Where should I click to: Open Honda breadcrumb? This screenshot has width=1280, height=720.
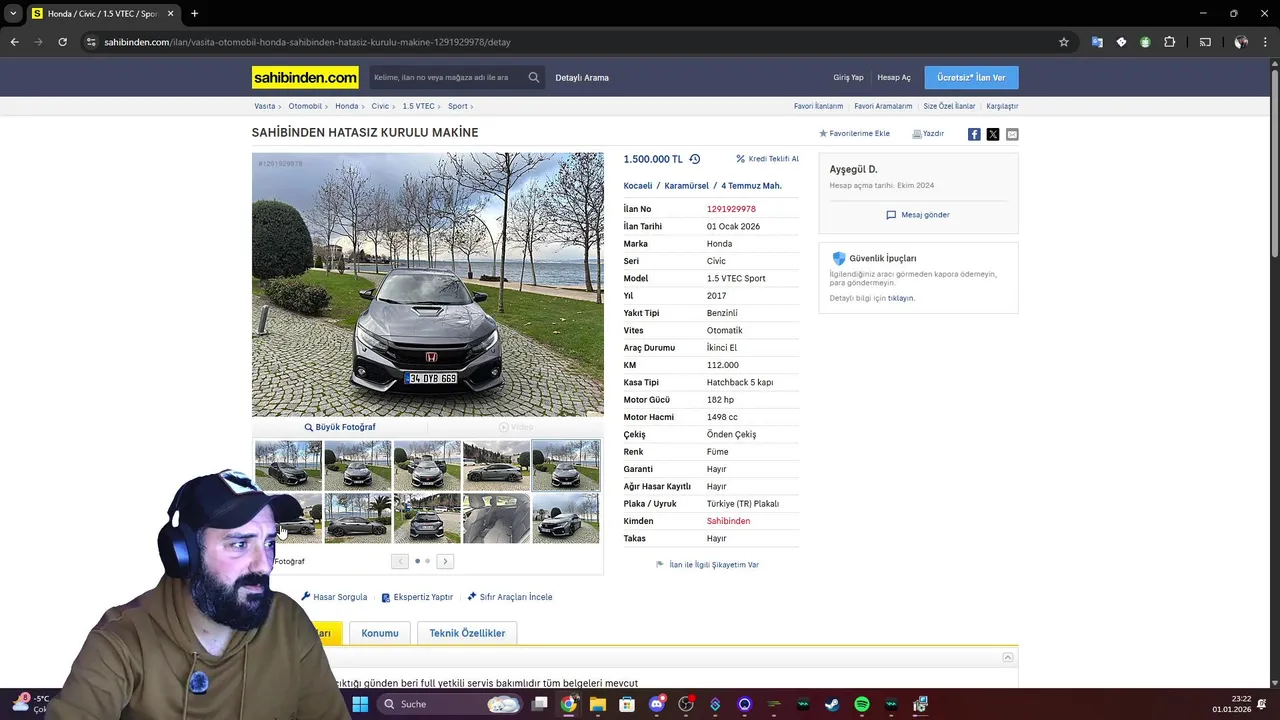pyautogui.click(x=346, y=106)
